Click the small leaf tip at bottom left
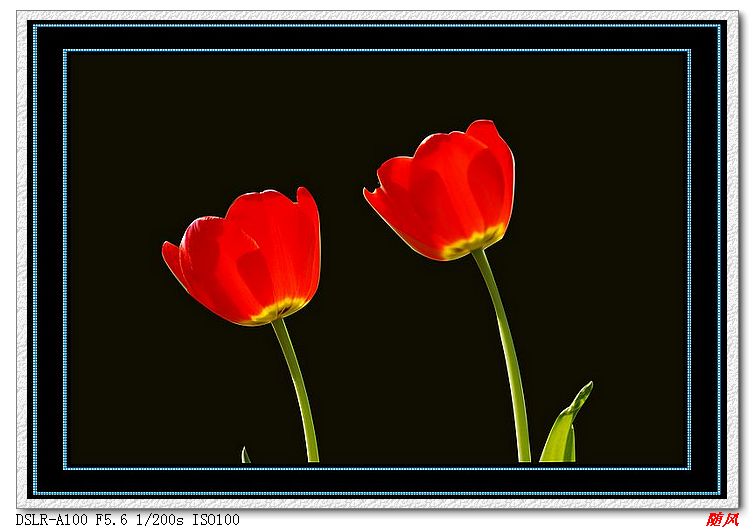This screenshot has height=529, width=755. [x=245, y=456]
